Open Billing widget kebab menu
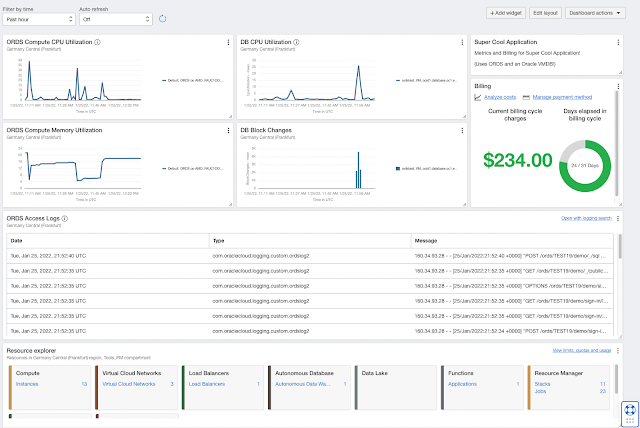This screenshot has width=640, height=428. pos(618,86)
